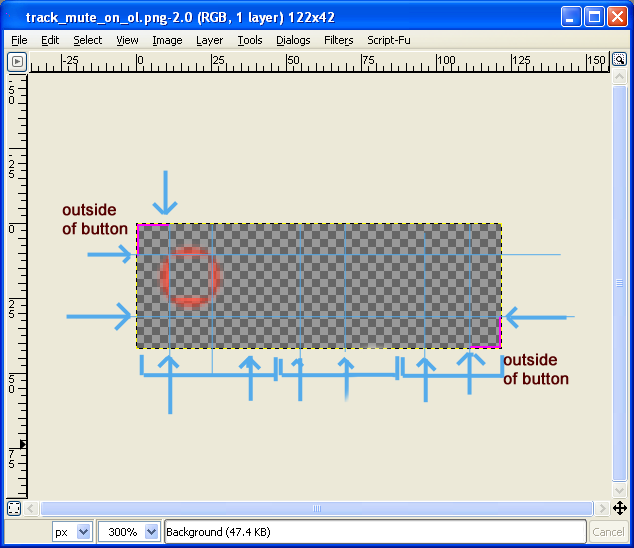Open the Filters menu
Image resolution: width=634 pixels, height=548 pixels.
tap(338, 40)
